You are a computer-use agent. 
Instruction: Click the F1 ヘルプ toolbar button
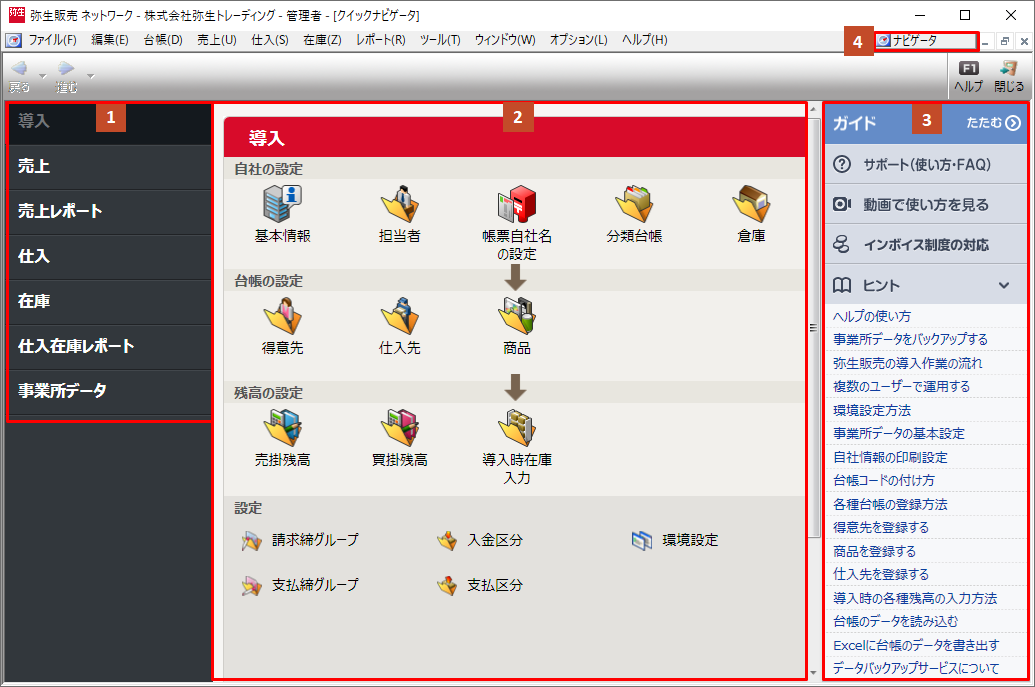968,77
